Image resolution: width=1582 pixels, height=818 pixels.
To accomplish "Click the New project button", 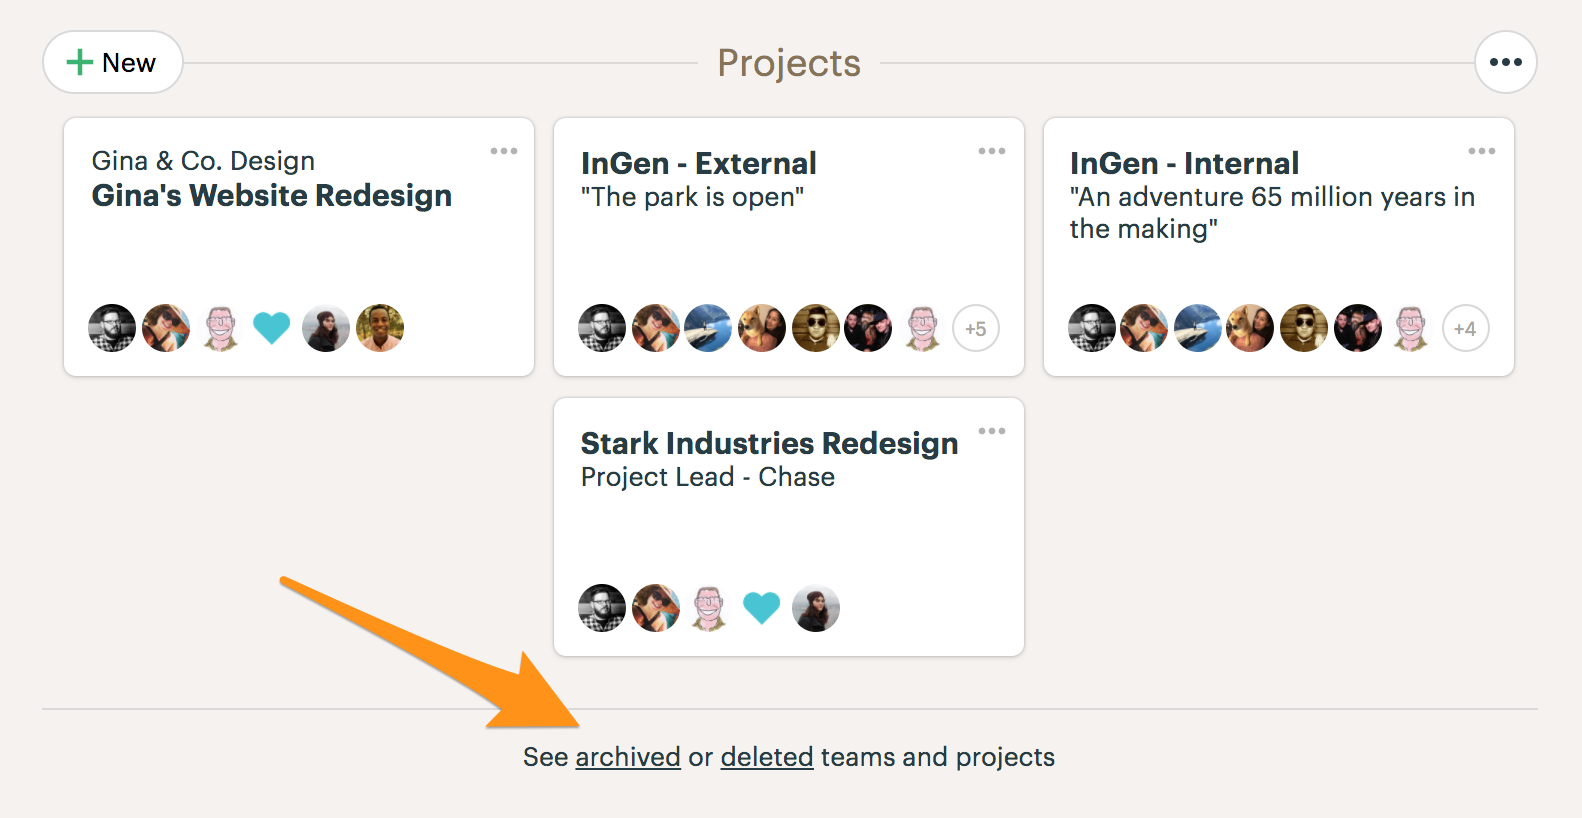I will click(x=112, y=63).
